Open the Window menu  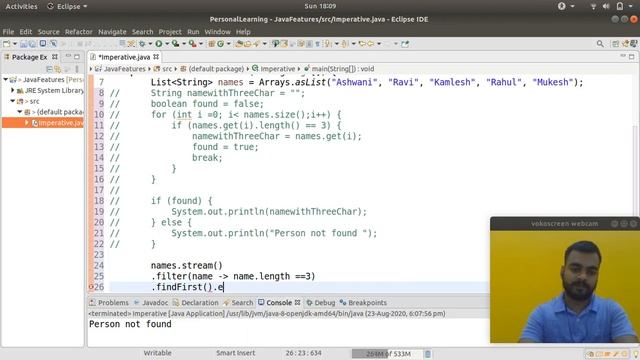[218, 31]
